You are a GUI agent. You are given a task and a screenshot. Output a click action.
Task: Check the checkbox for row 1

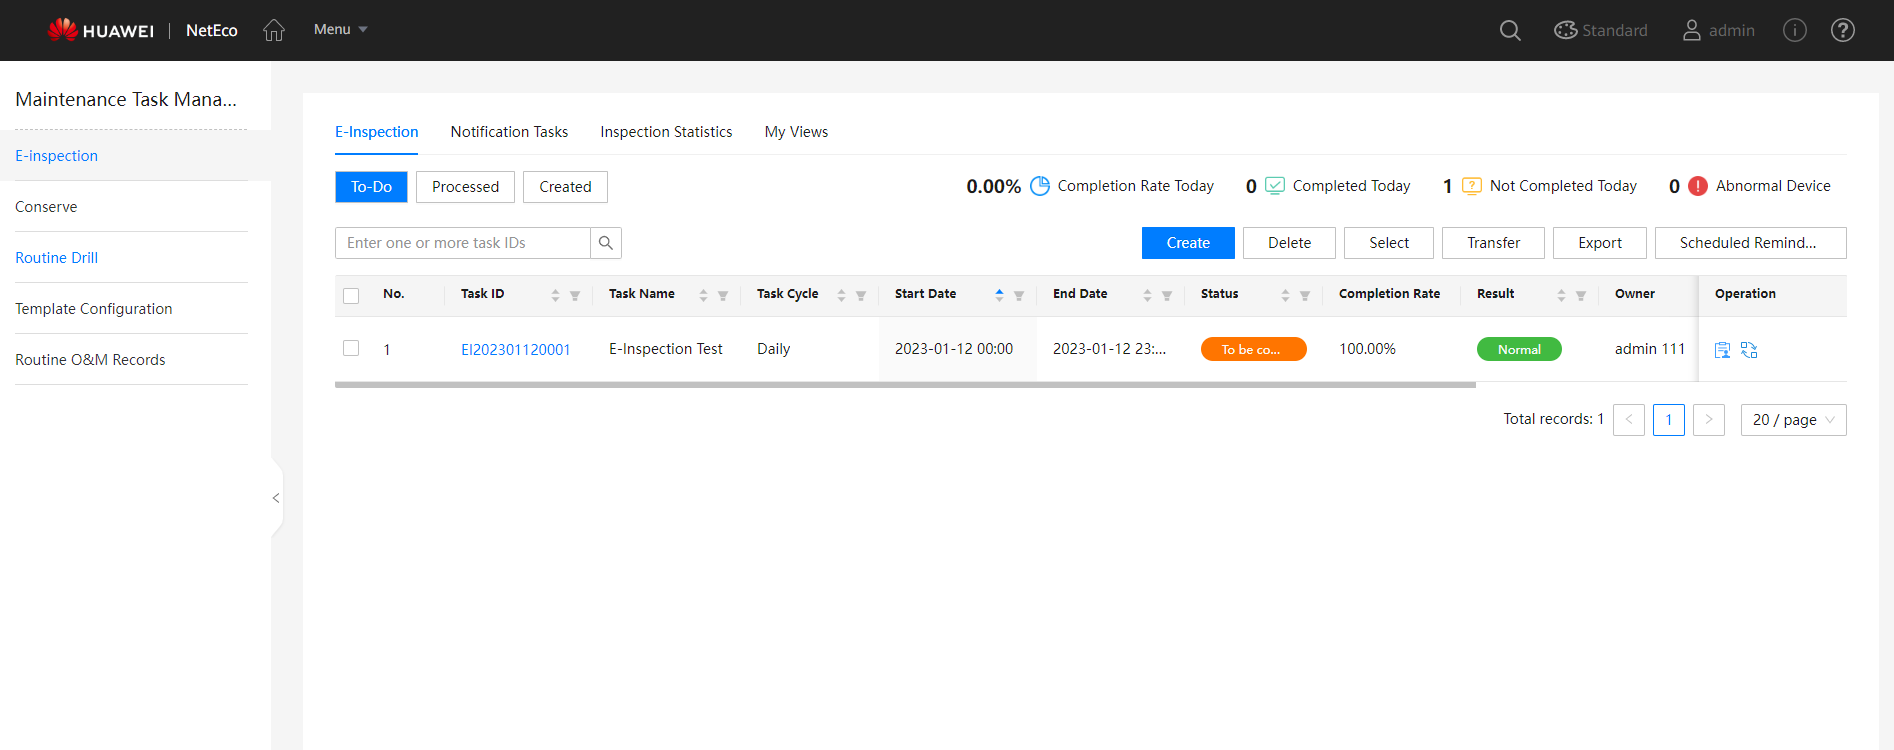tap(351, 348)
